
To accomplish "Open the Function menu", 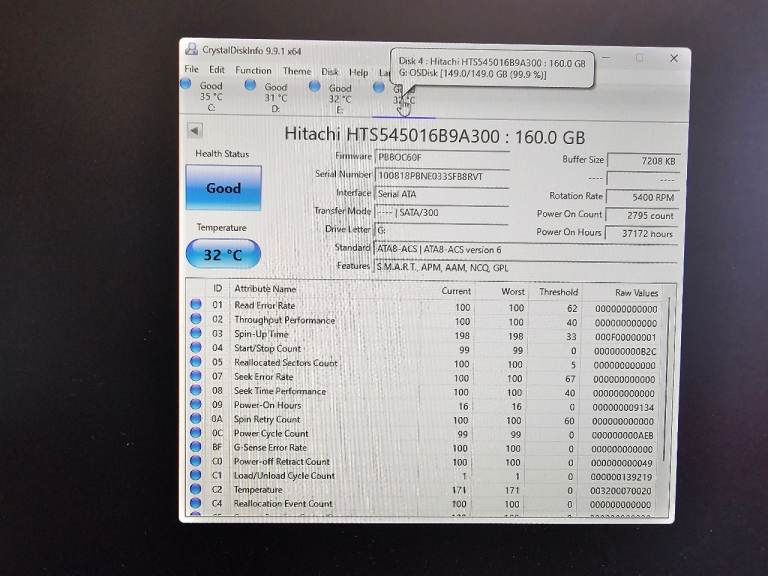I will tap(253, 70).
